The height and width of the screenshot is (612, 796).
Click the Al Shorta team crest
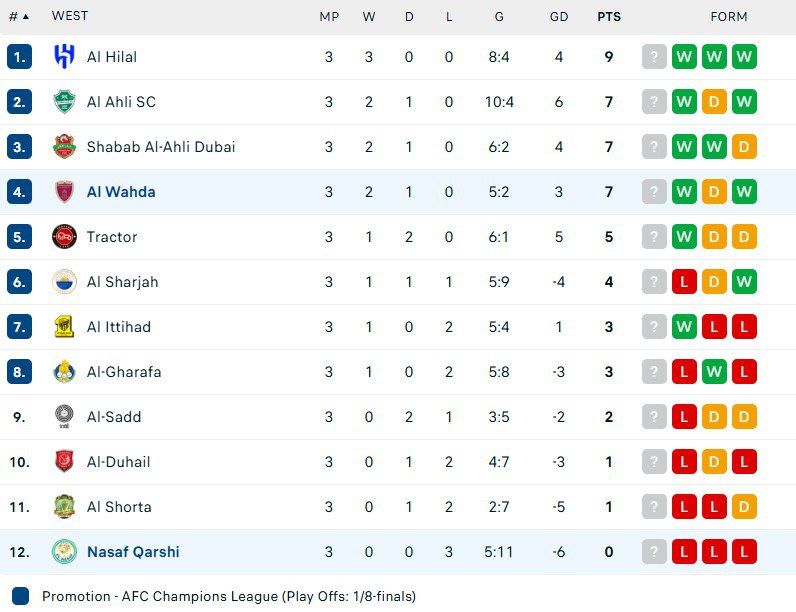tap(64, 507)
